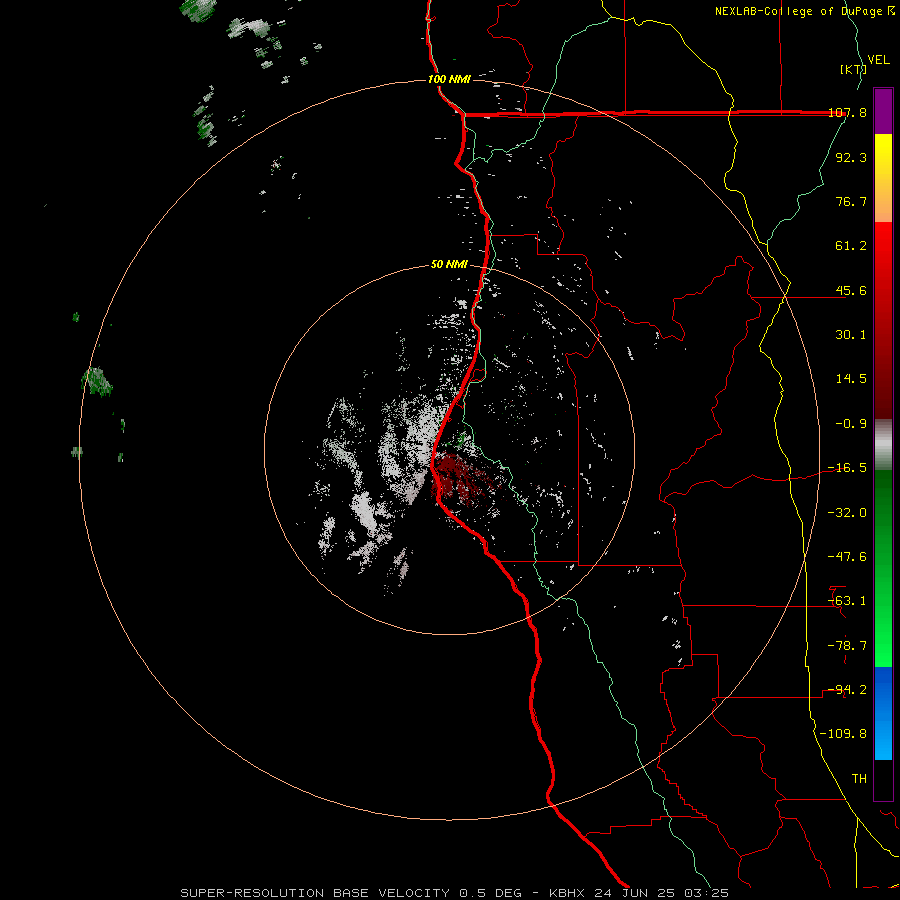900x900 pixels.
Task: Pick the dark TH segment of the color bar
Action: coord(883,780)
